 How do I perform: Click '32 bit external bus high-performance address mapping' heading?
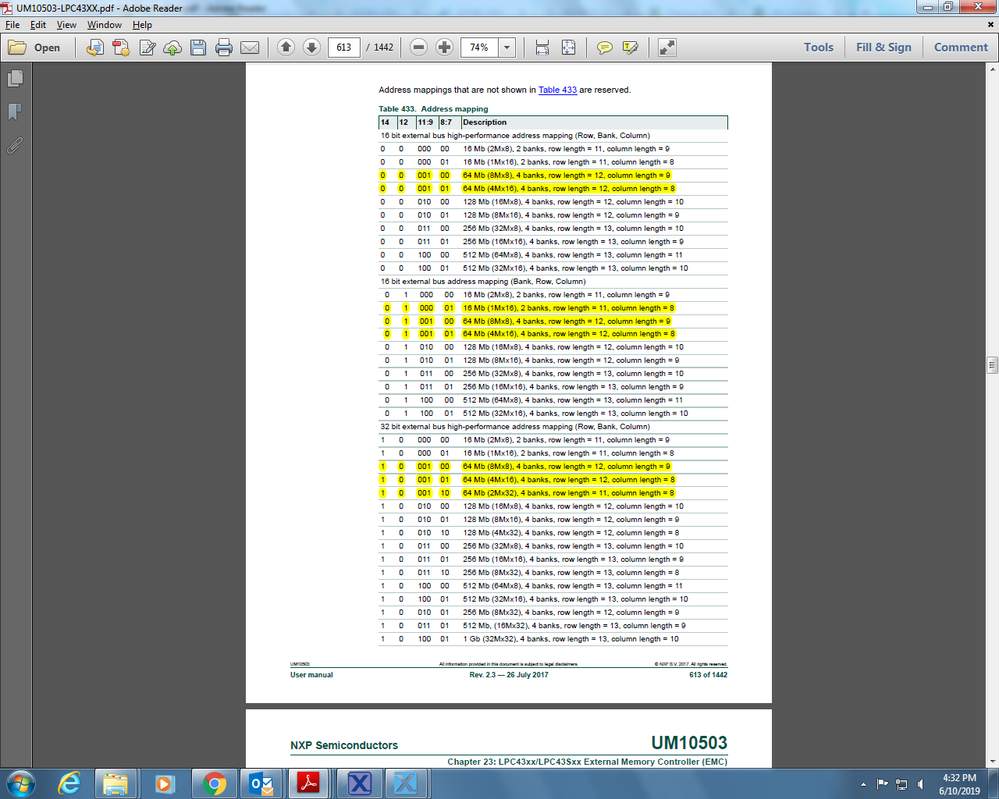(x=515, y=427)
